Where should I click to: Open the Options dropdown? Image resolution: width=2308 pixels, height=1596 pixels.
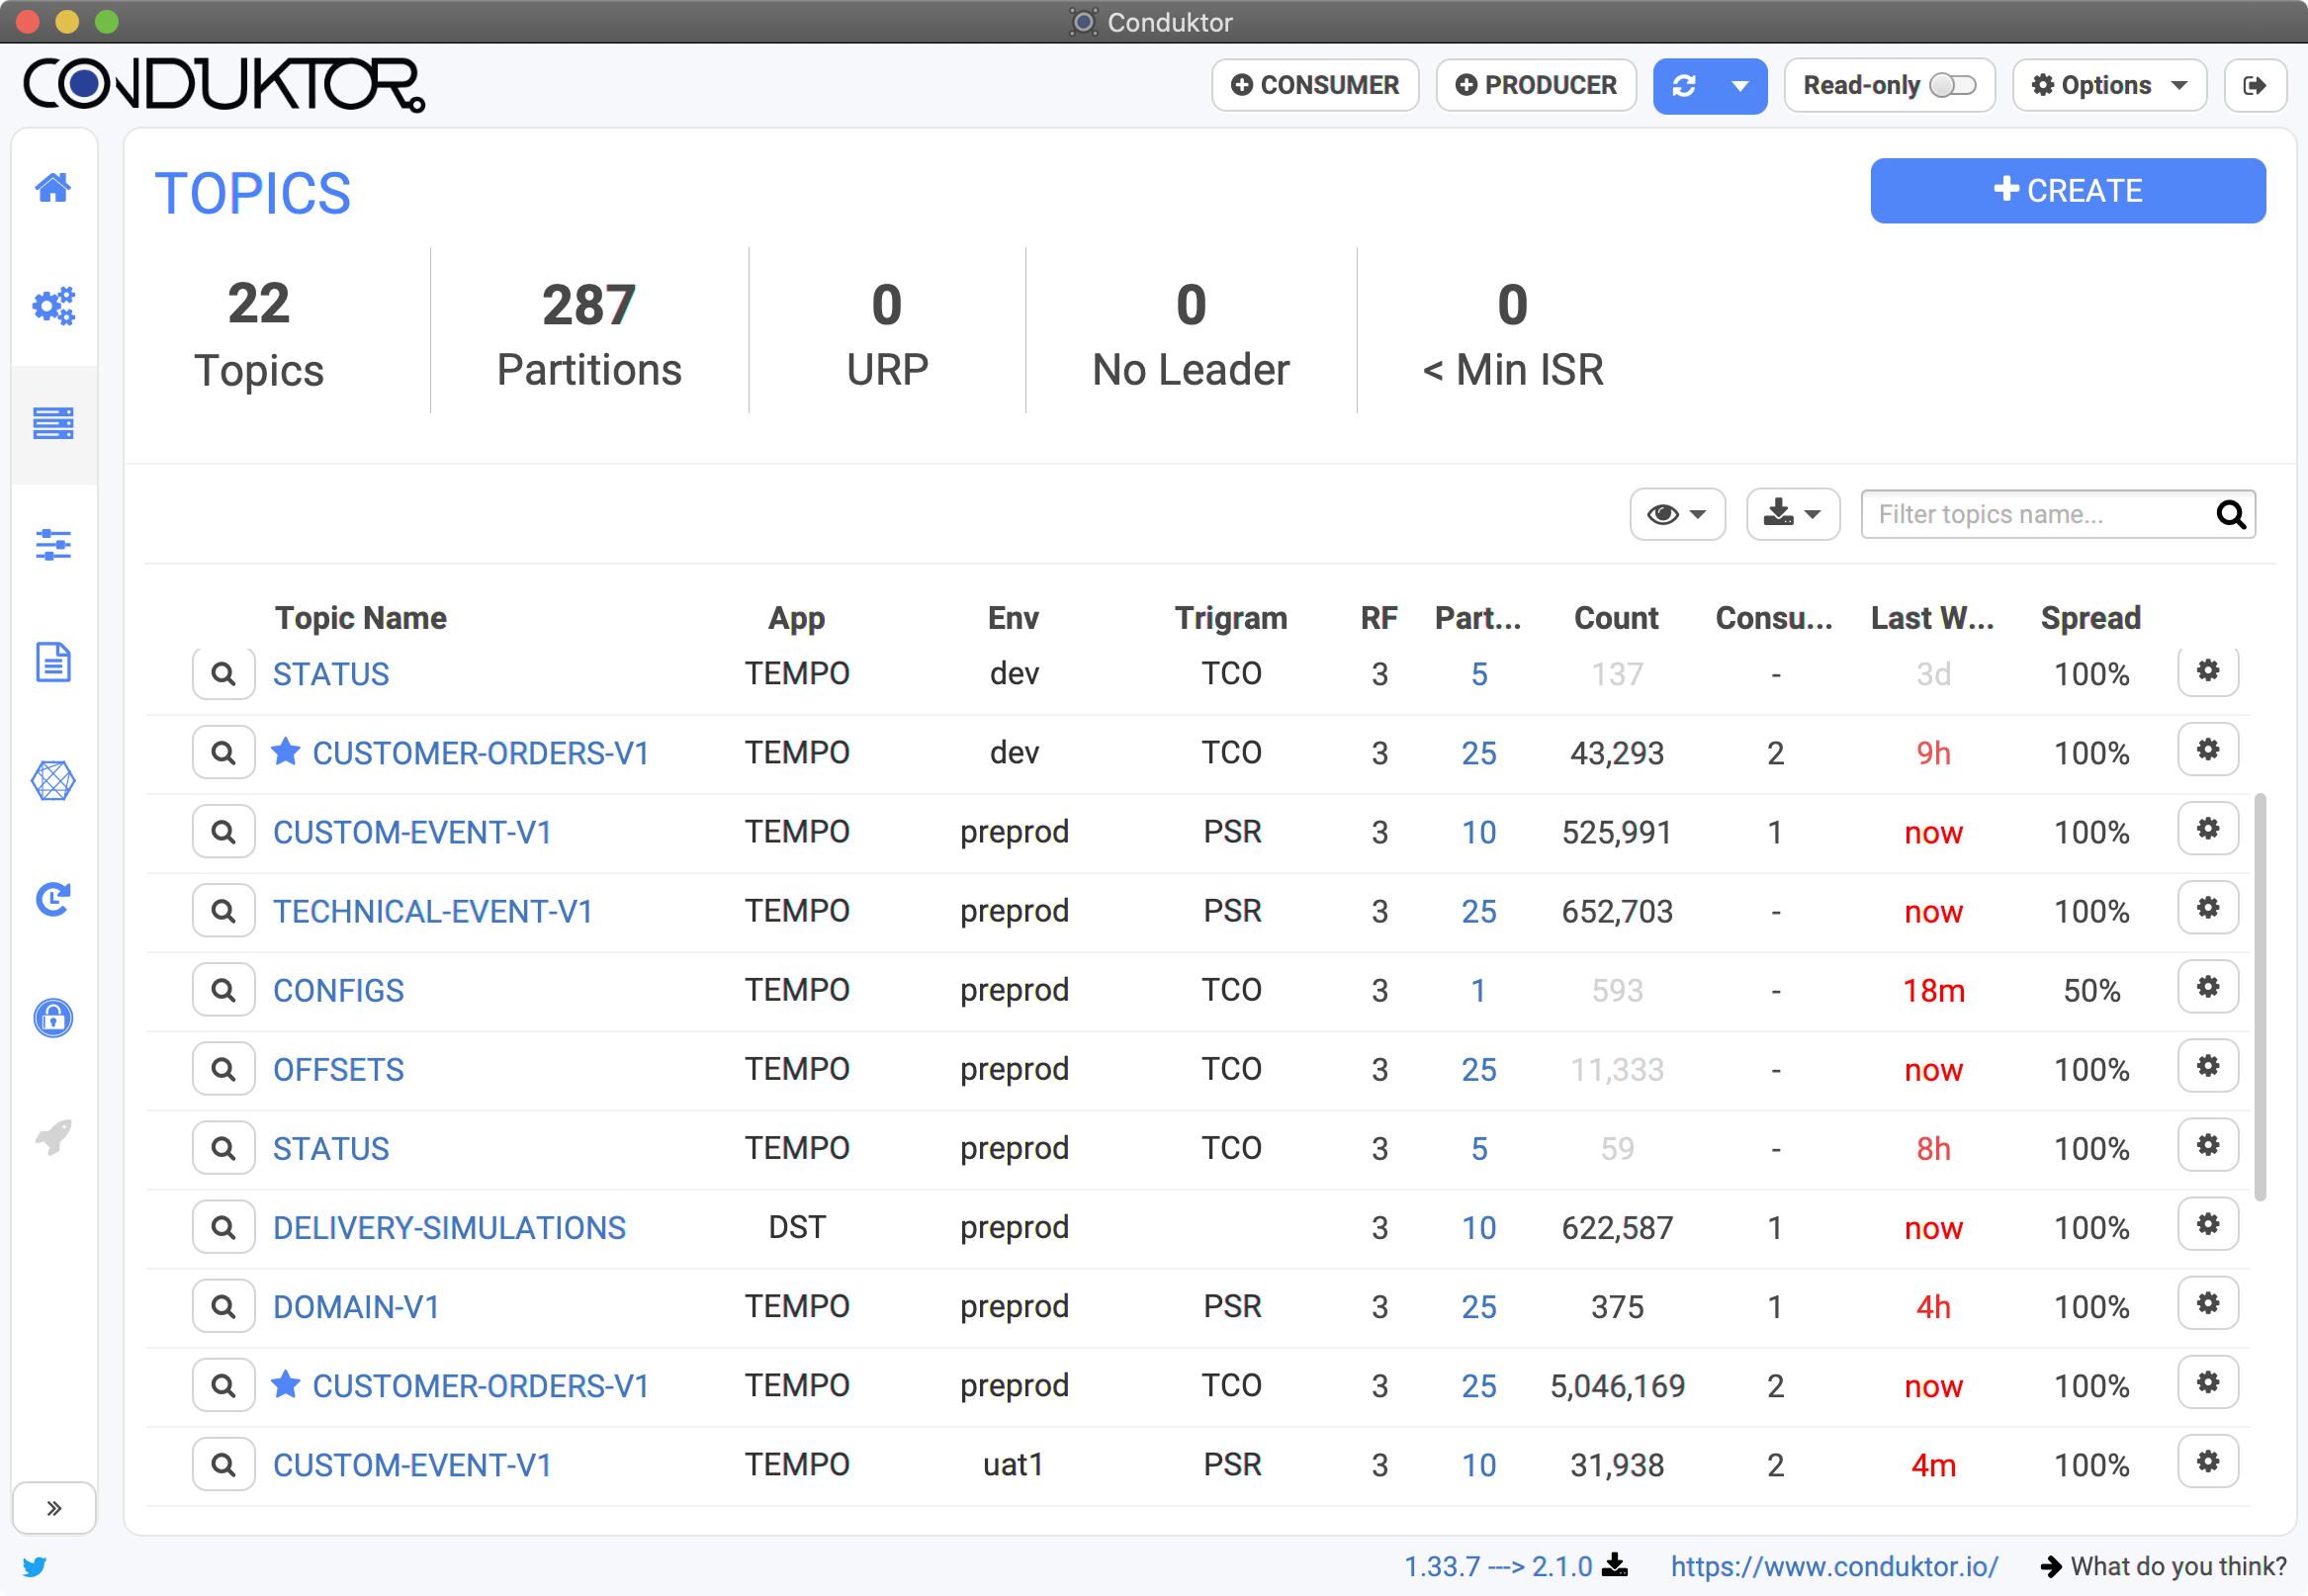(2109, 86)
